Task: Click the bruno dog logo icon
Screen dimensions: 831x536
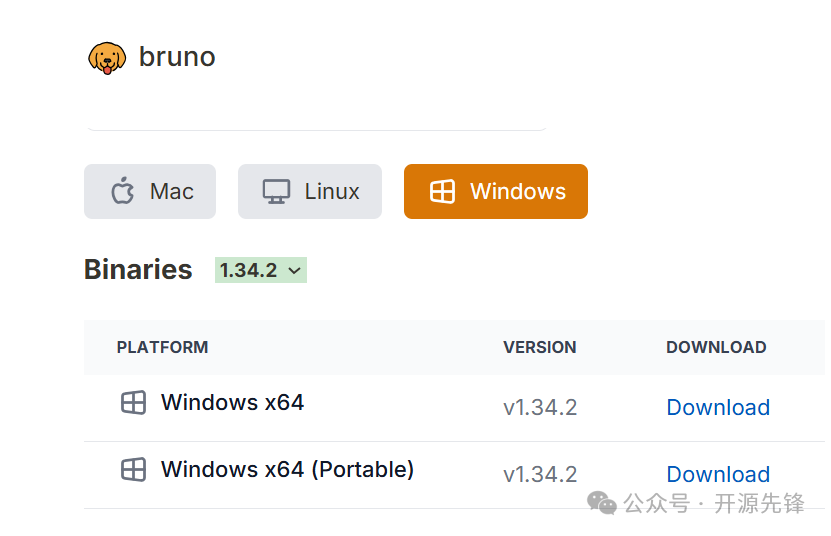Action: point(107,58)
